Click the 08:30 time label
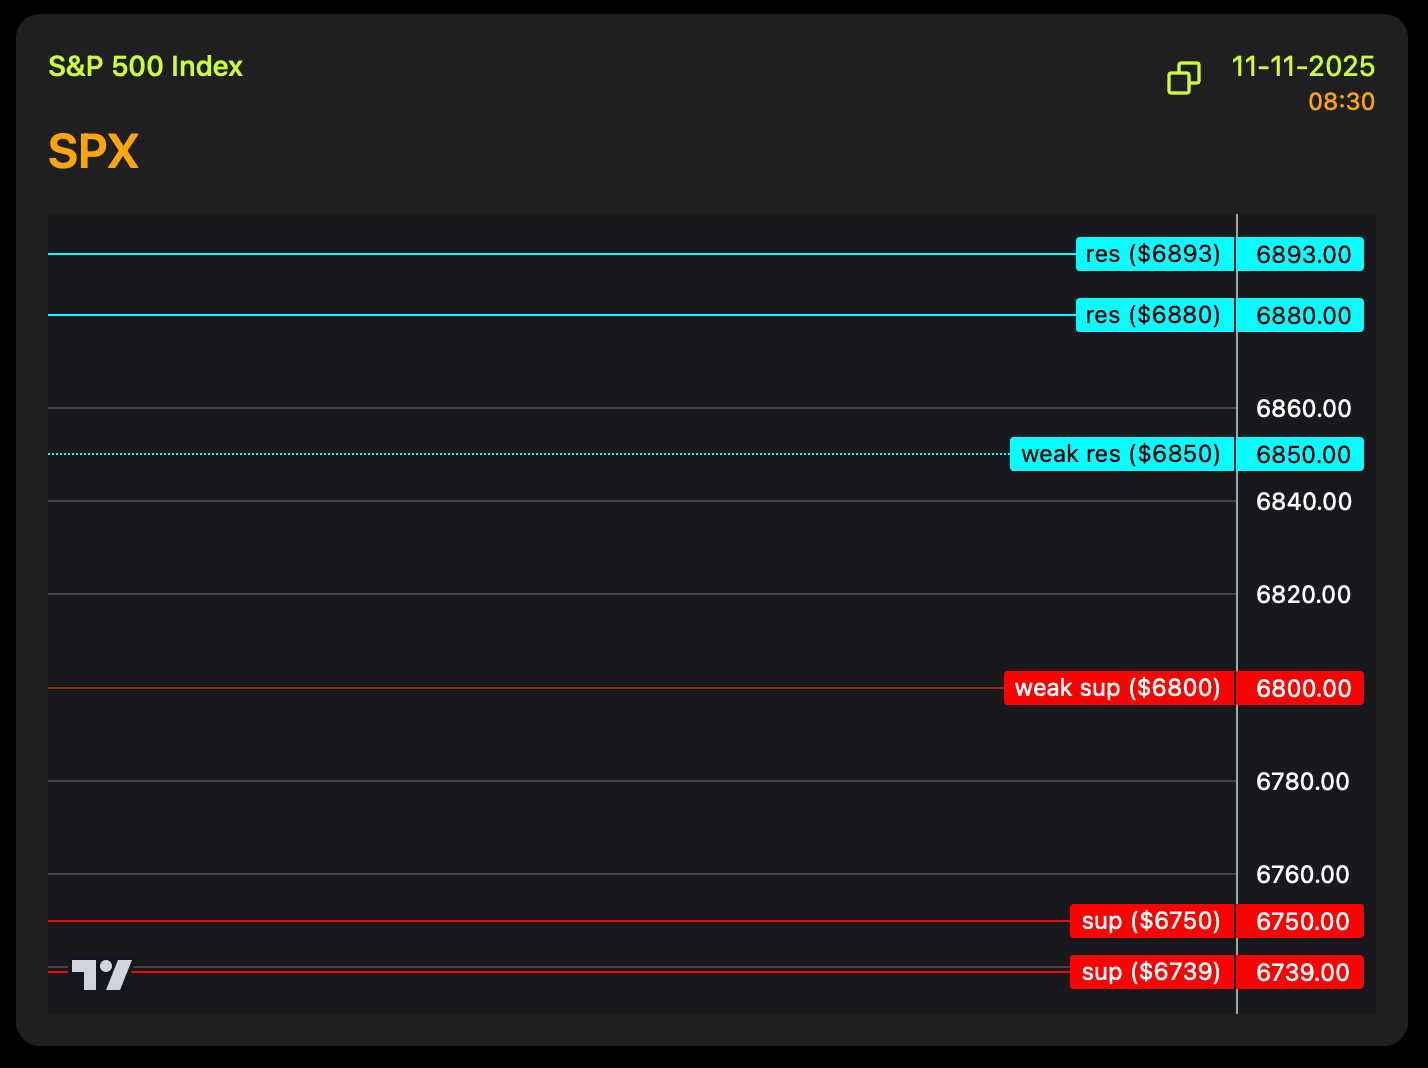The width and height of the screenshot is (1428, 1068). tap(1341, 102)
